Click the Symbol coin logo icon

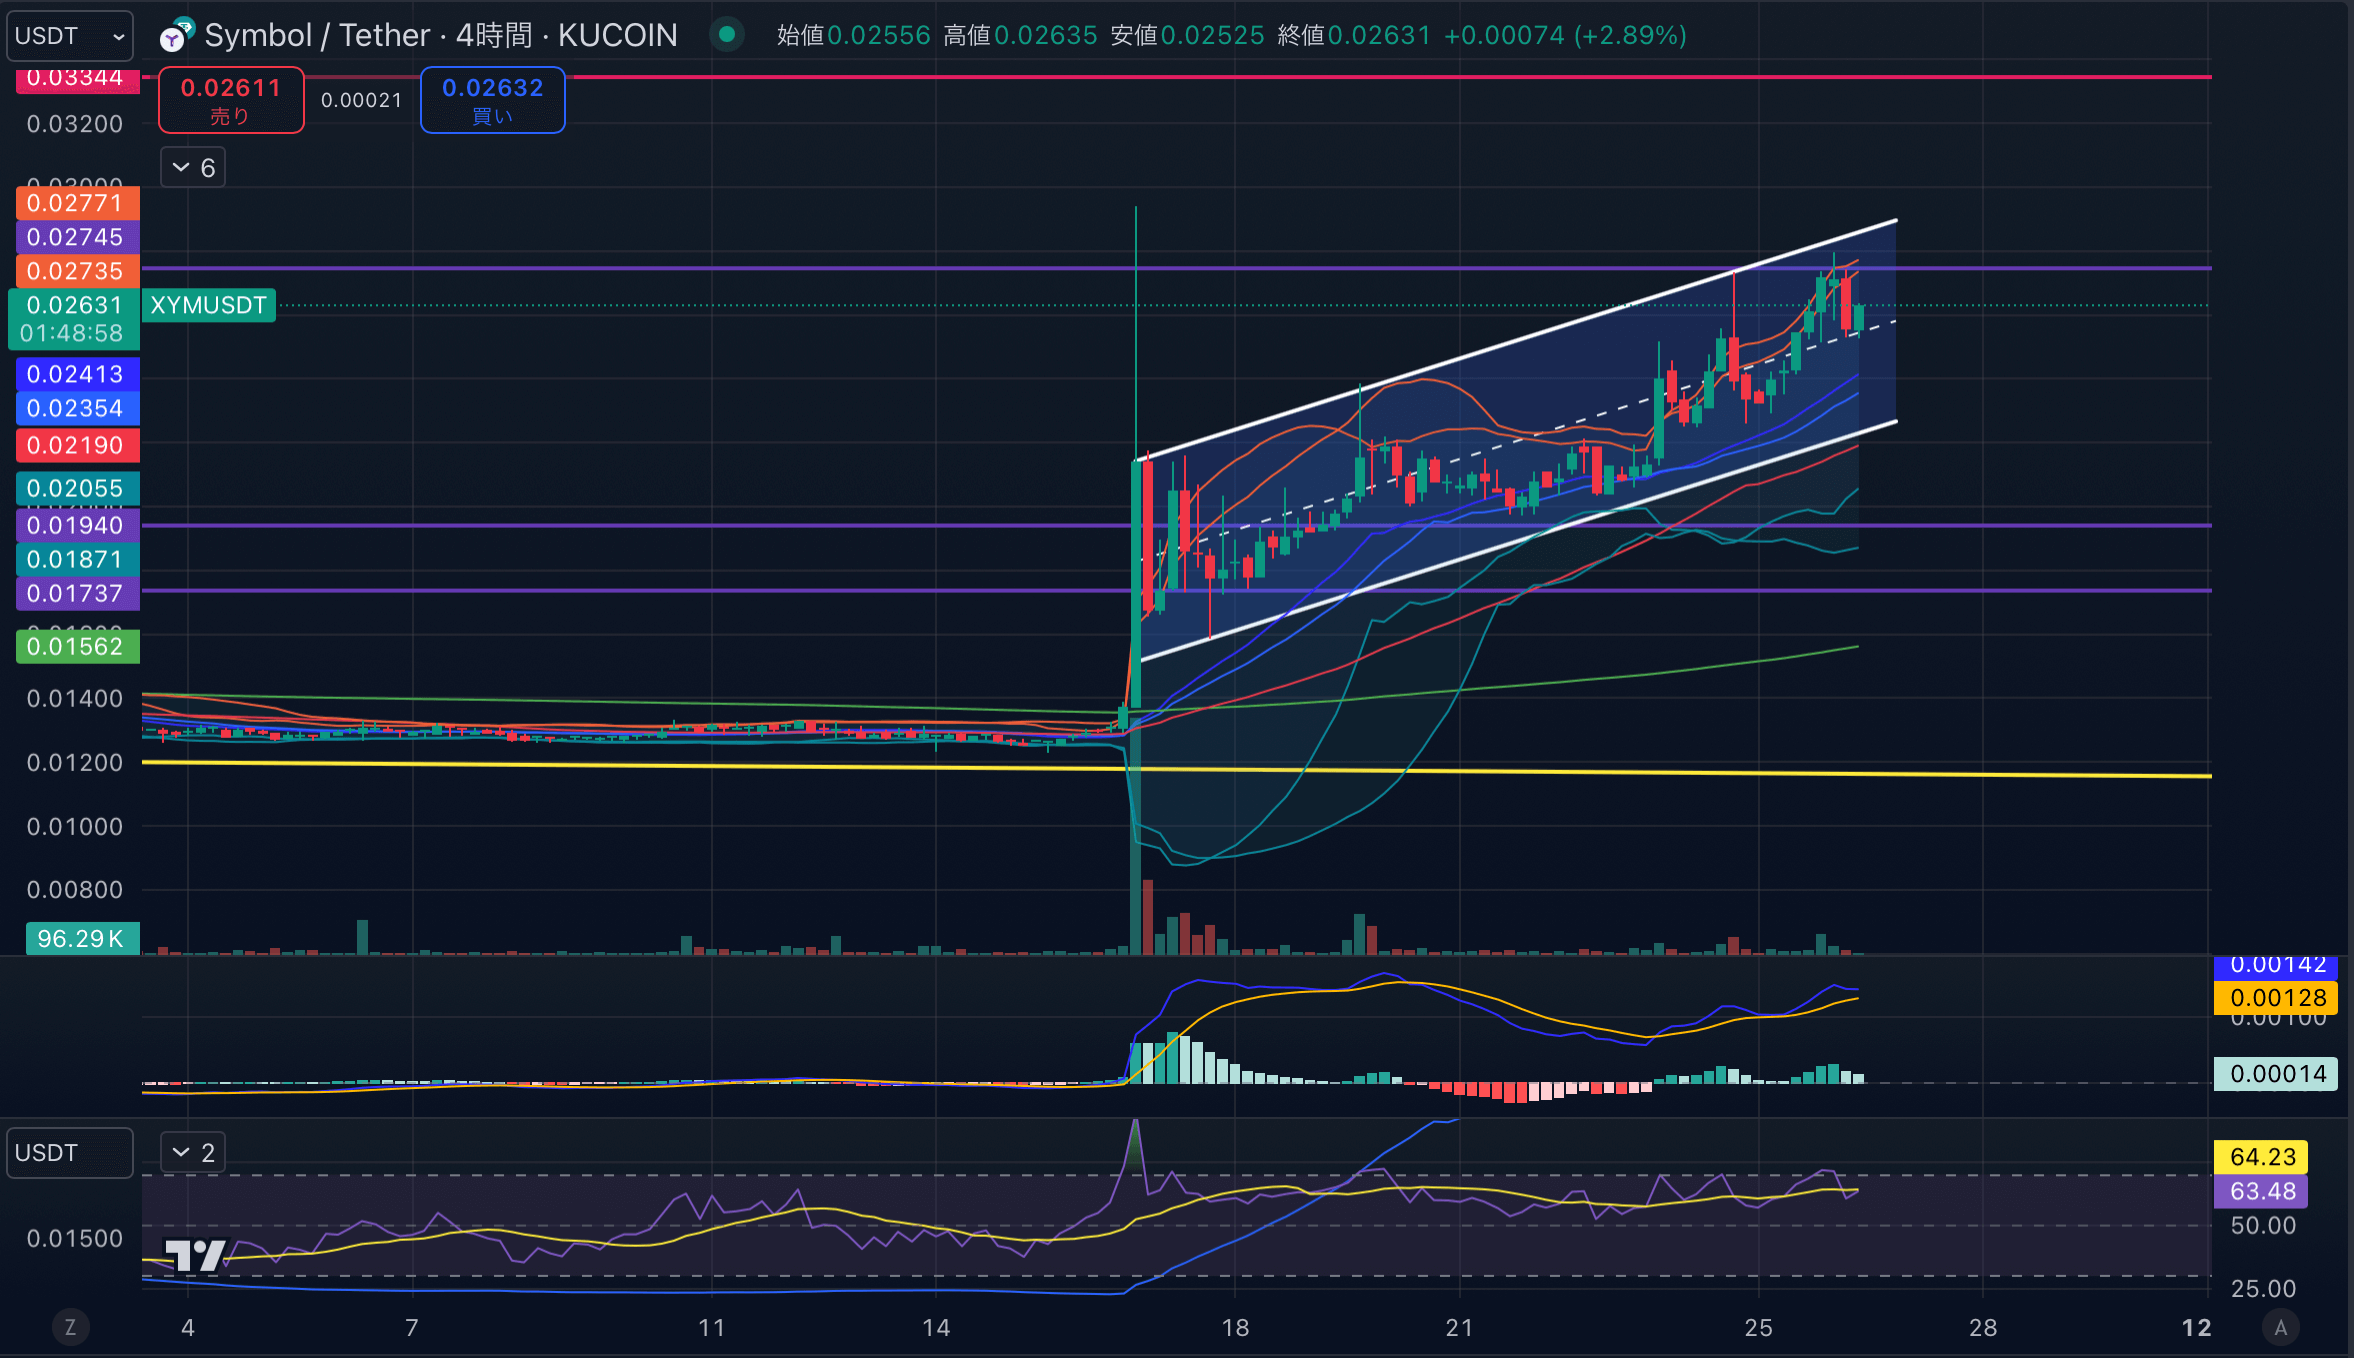(x=176, y=36)
